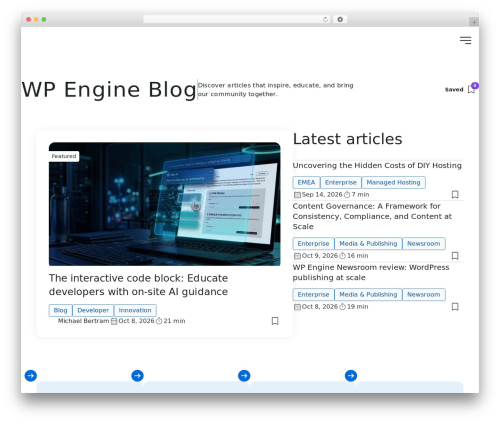
Task: Click the browser extension icon beside address bar
Action: 340,20
